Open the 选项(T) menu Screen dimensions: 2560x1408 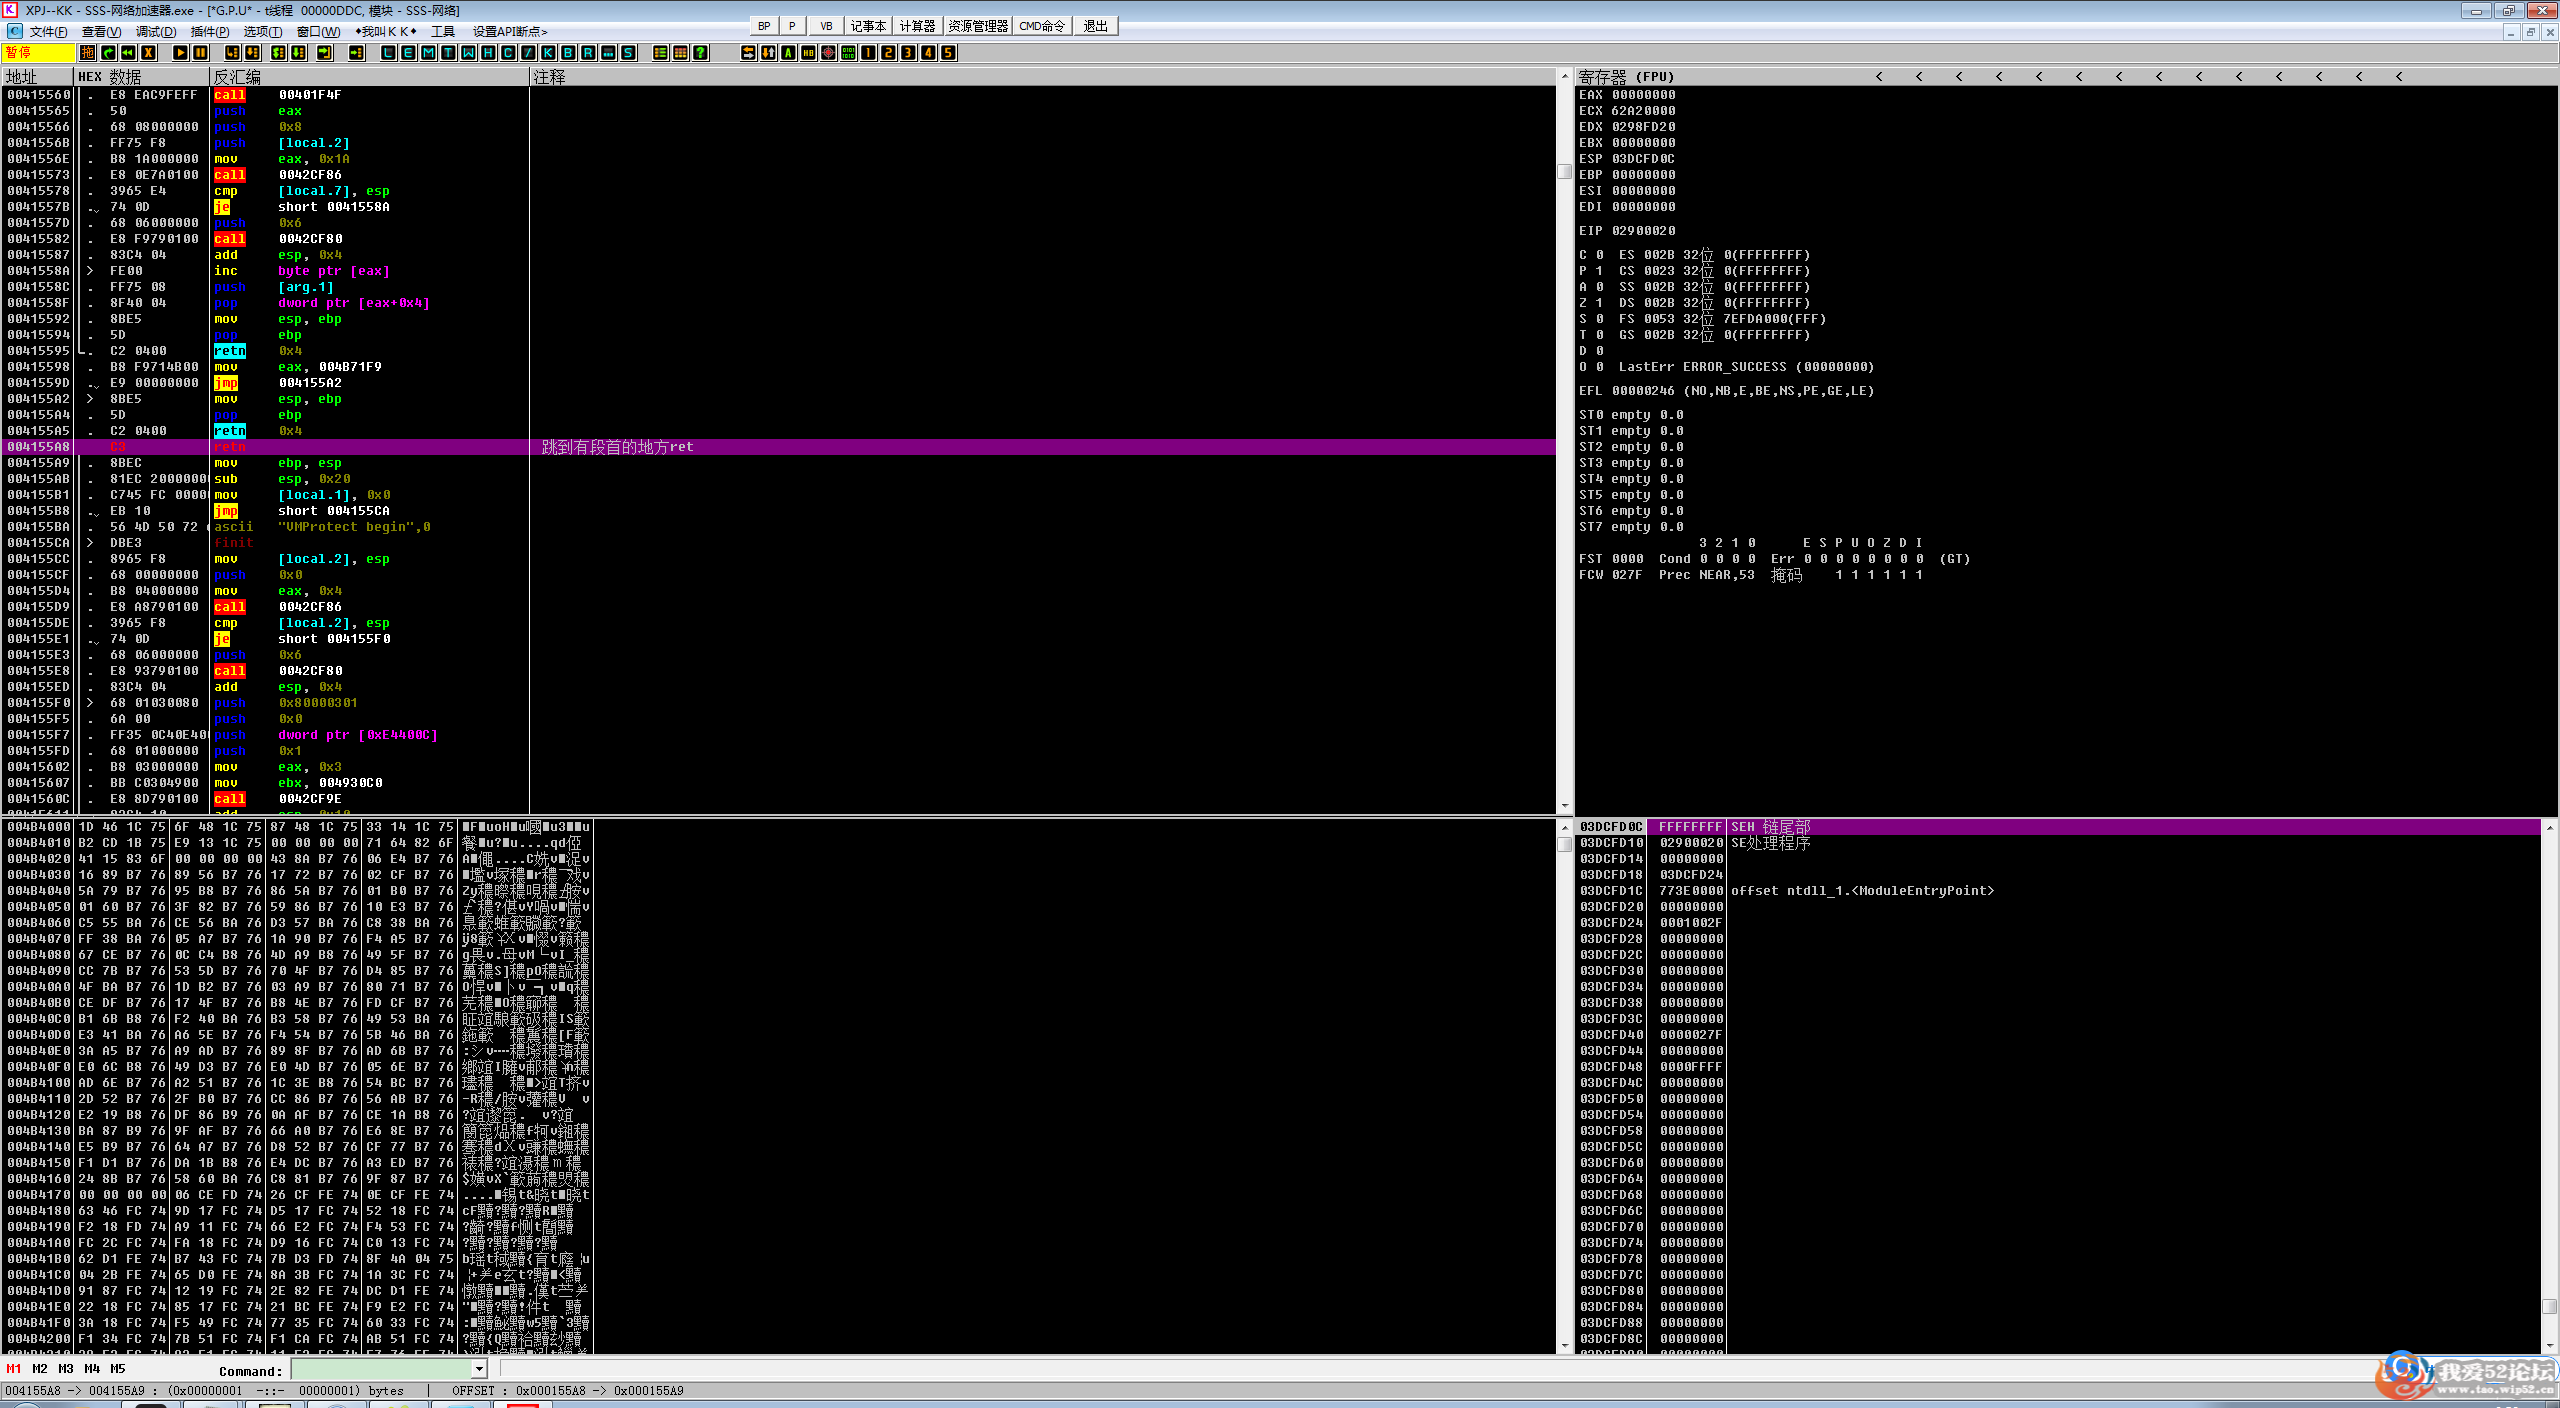tap(263, 32)
